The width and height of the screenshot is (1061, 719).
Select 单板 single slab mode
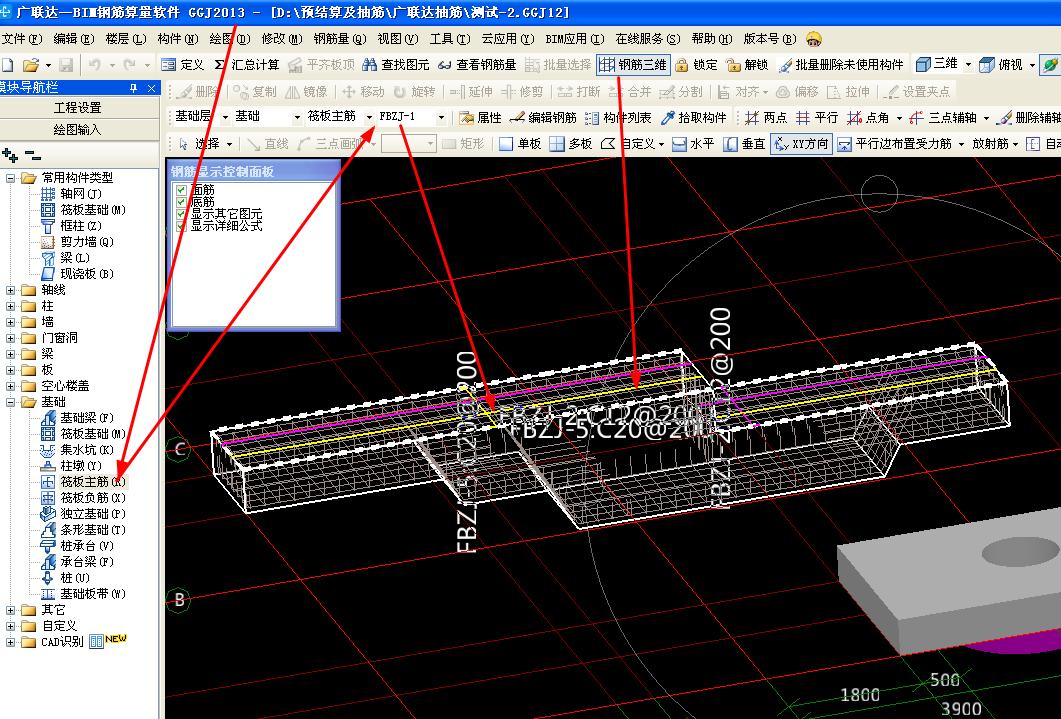[x=520, y=143]
